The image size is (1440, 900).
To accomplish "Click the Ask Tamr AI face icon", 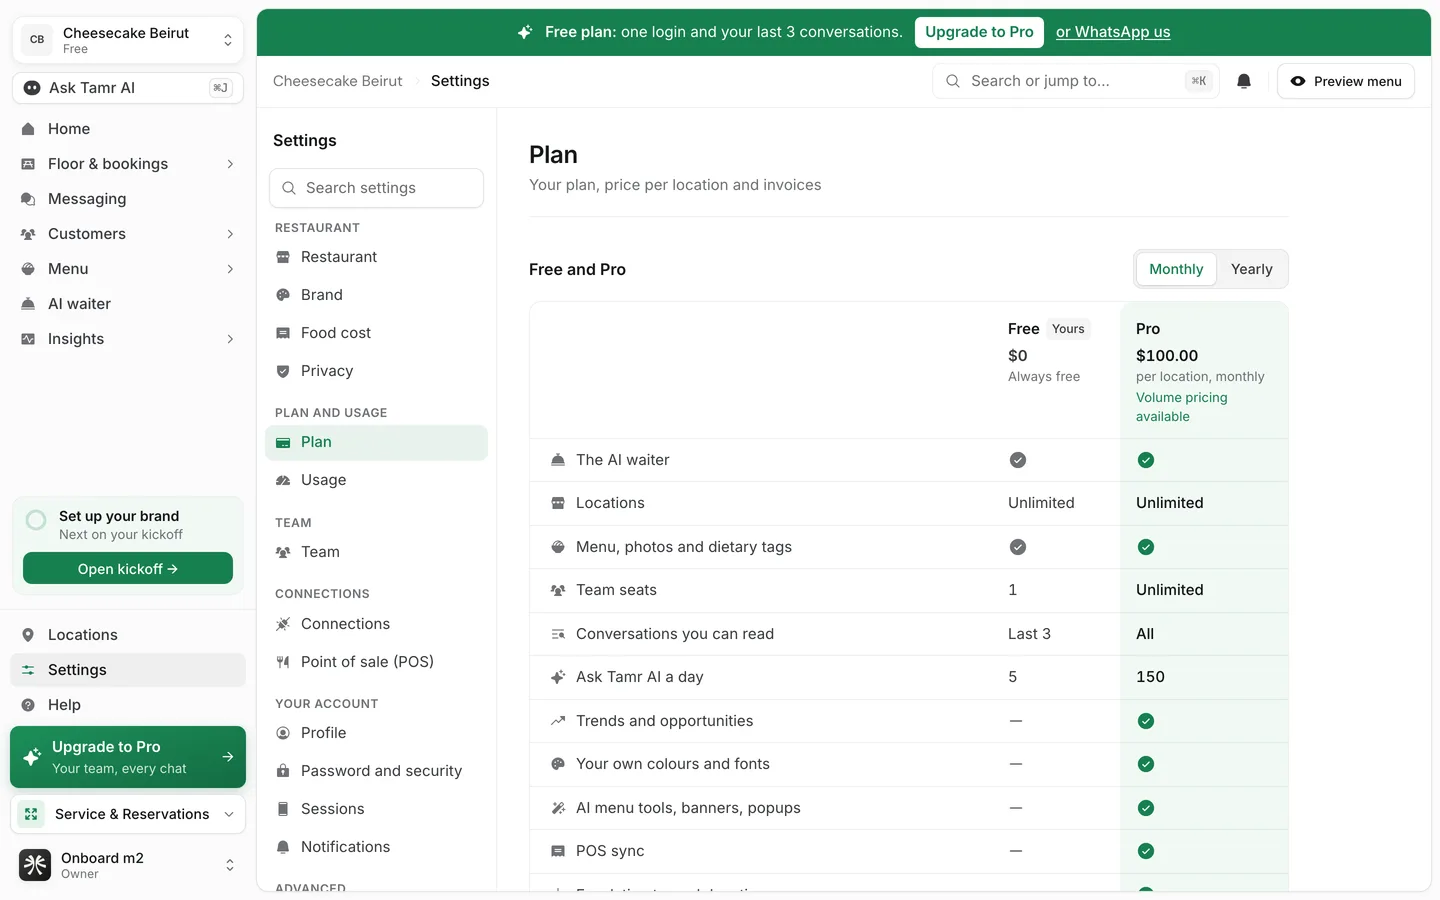I will [32, 88].
